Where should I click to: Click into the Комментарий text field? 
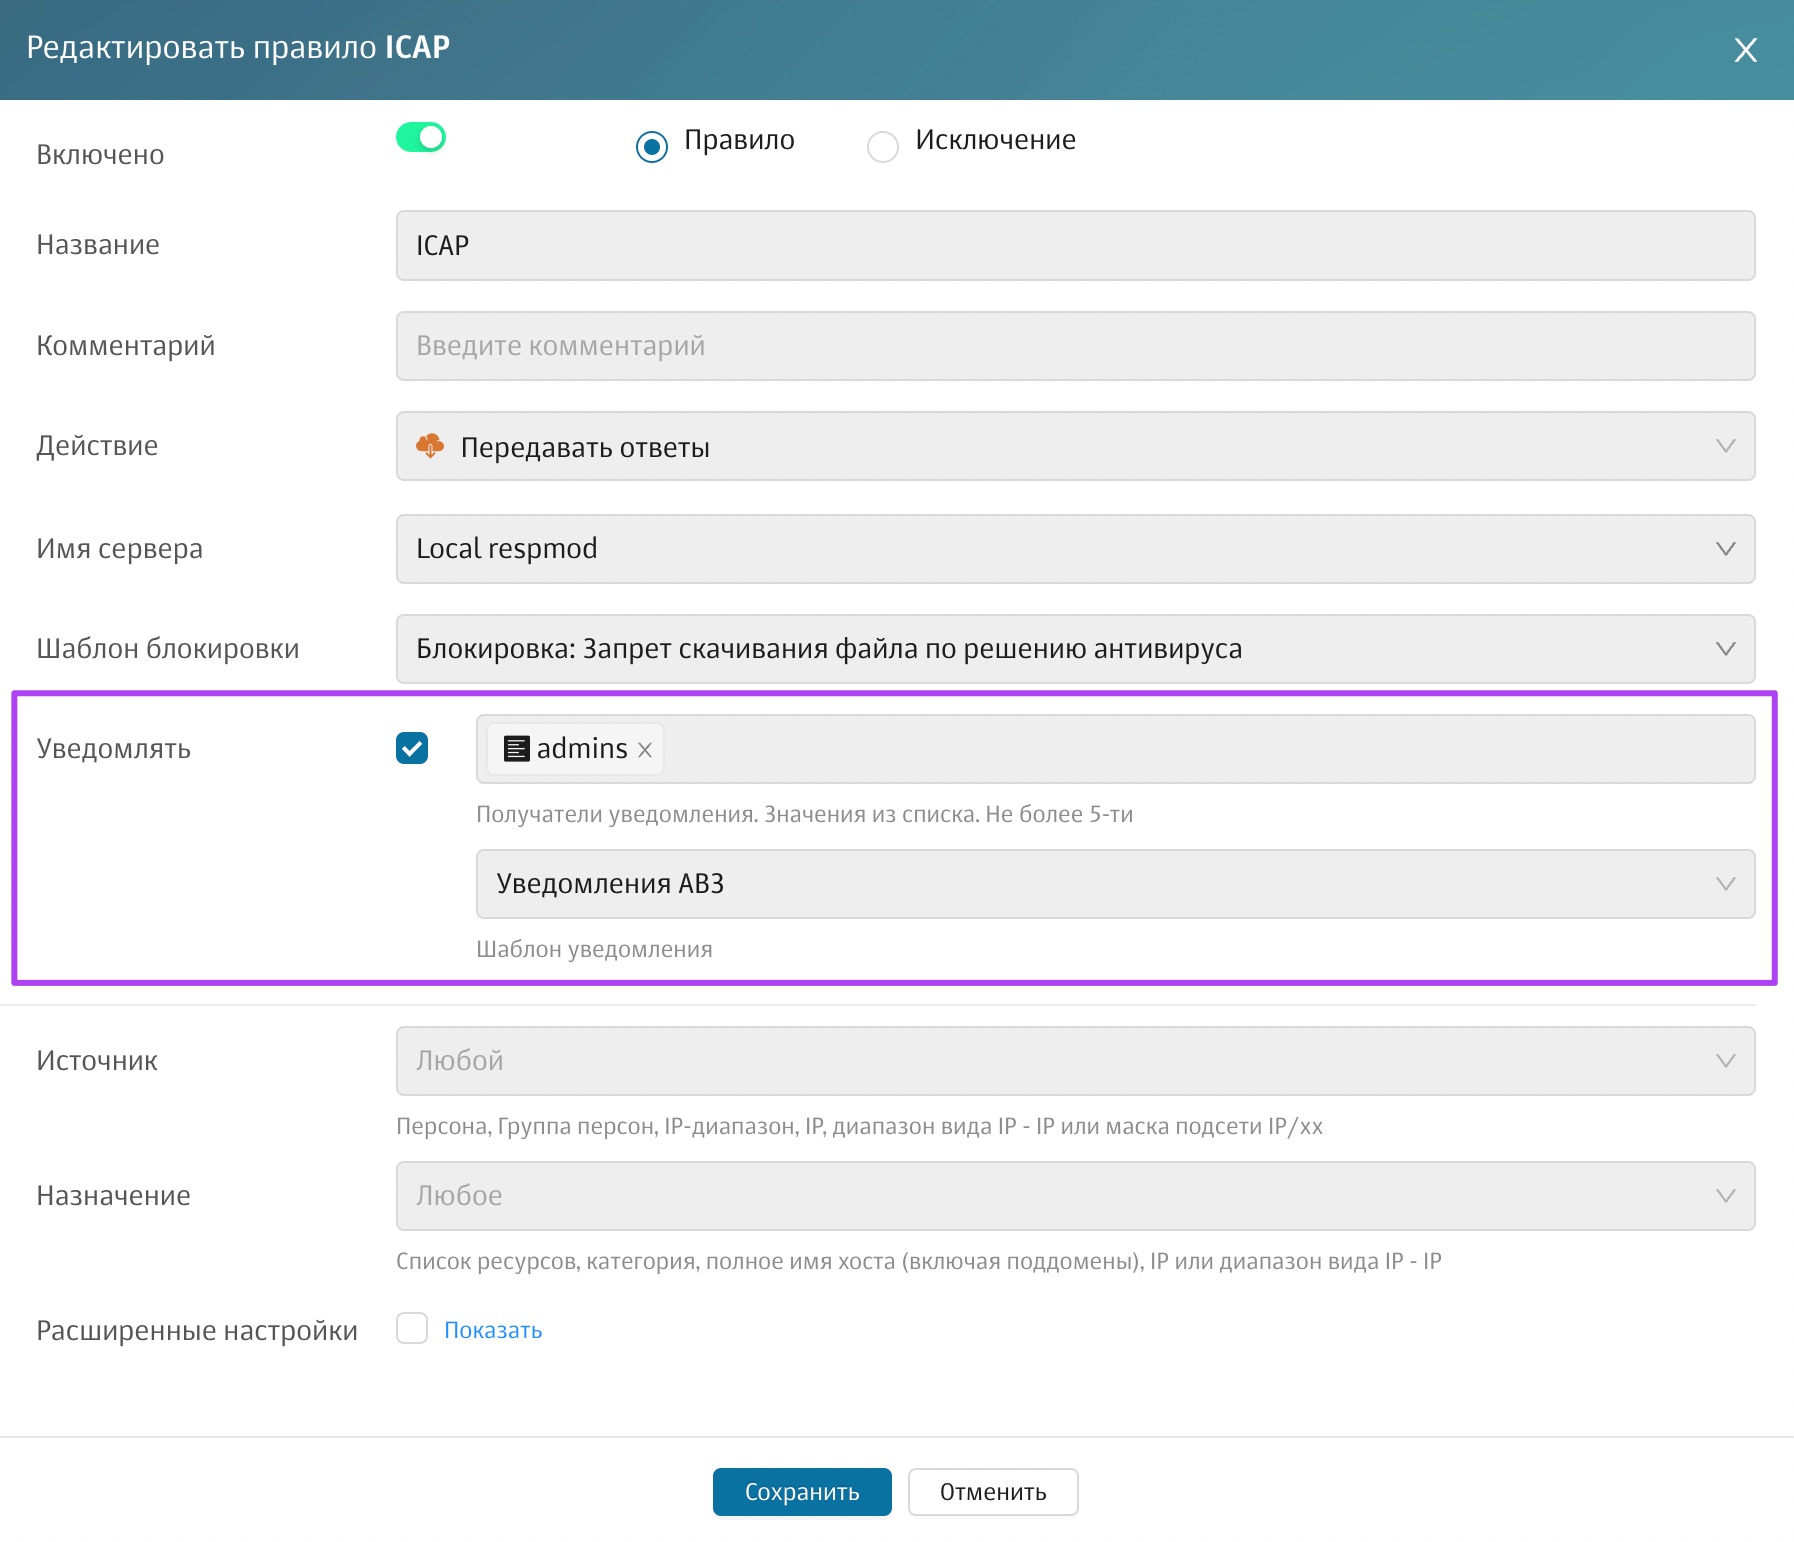point(1075,346)
